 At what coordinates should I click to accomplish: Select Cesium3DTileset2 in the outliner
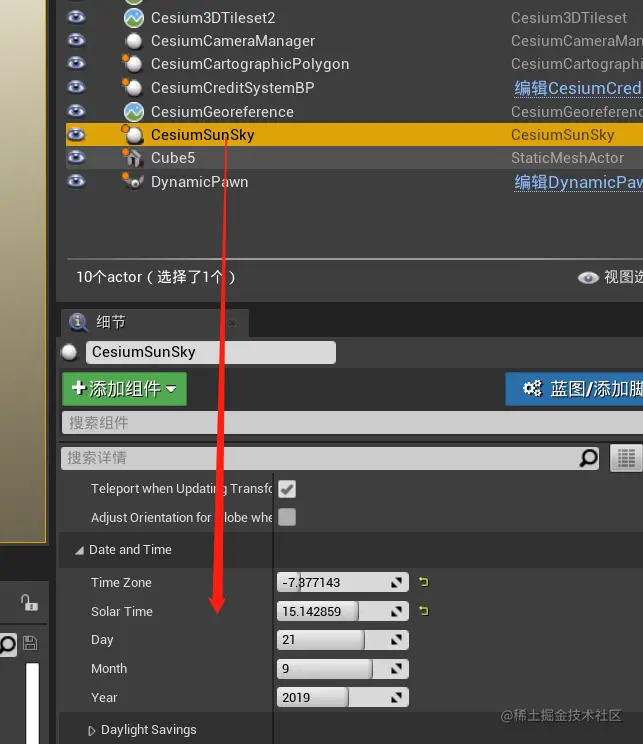click(213, 18)
